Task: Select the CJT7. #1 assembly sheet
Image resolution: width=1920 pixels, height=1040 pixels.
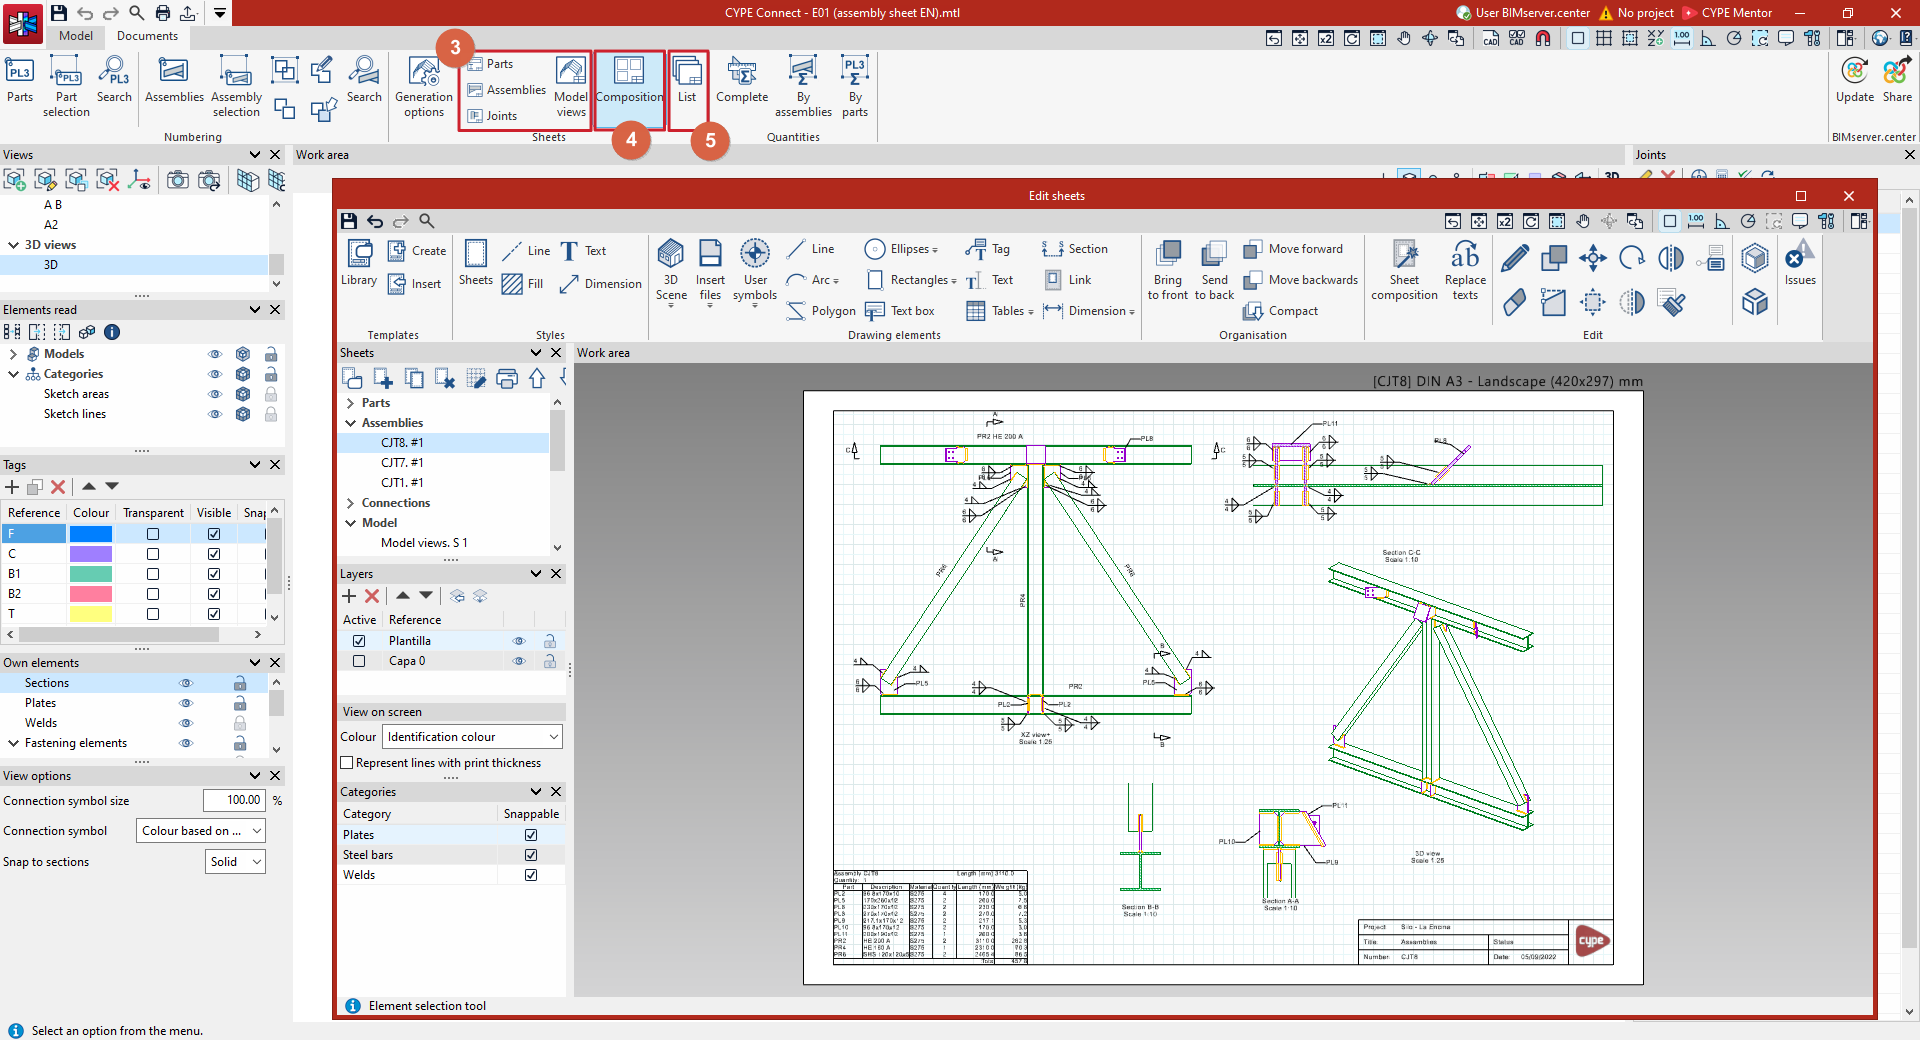Action: click(x=402, y=463)
